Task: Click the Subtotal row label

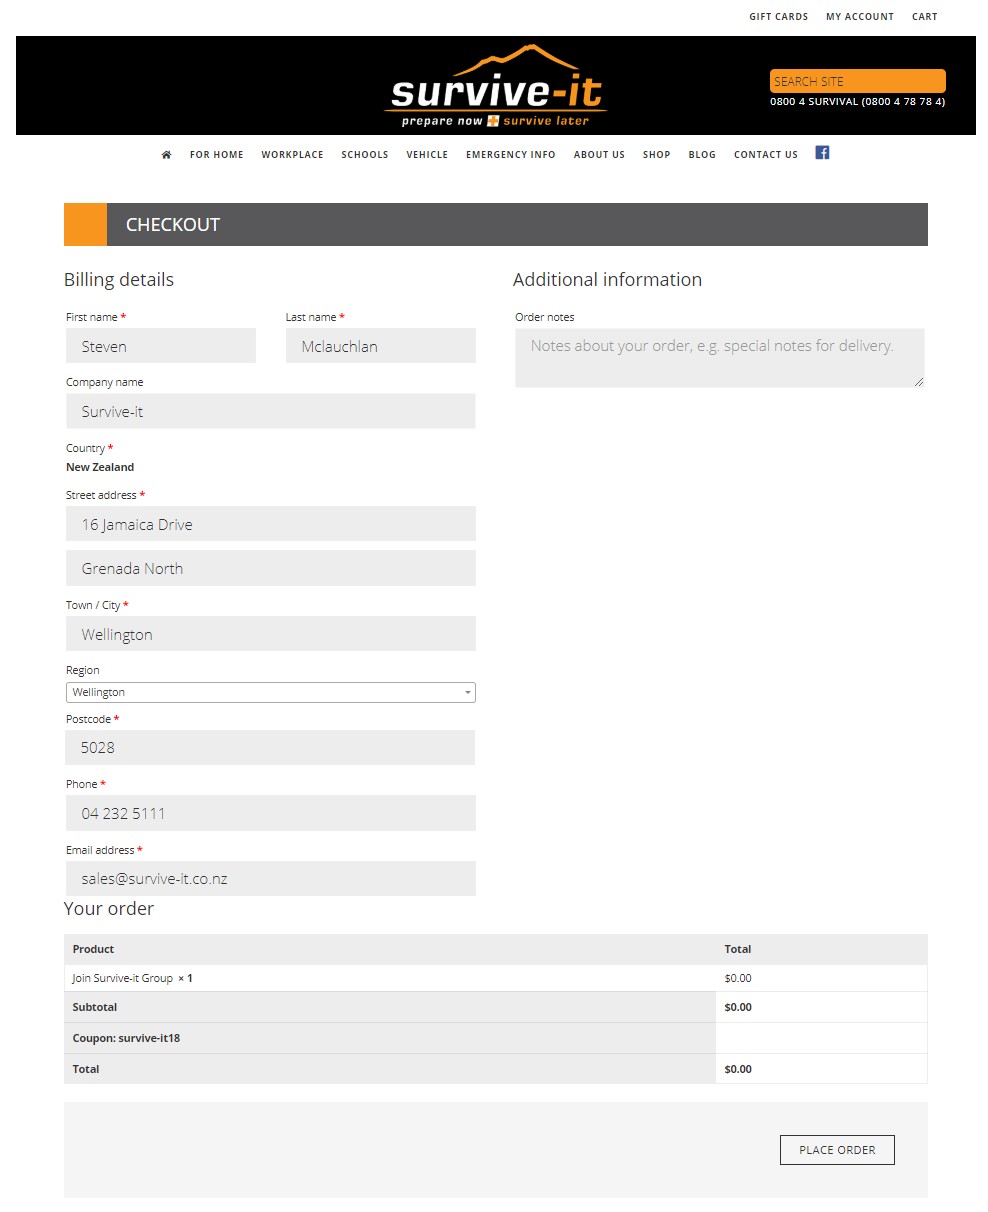Action: click(x=95, y=1007)
